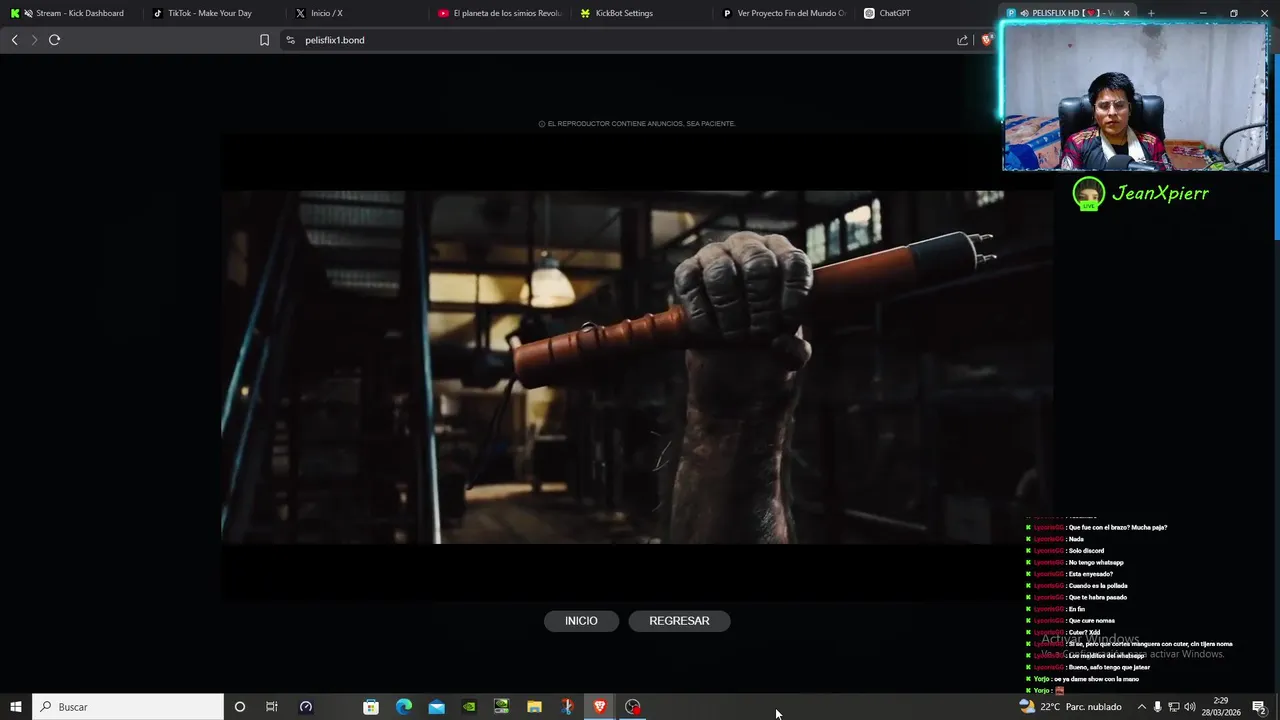Switch to Brave browser in taskbar
The height and width of the screenshot is (720, 1280).
600,707
